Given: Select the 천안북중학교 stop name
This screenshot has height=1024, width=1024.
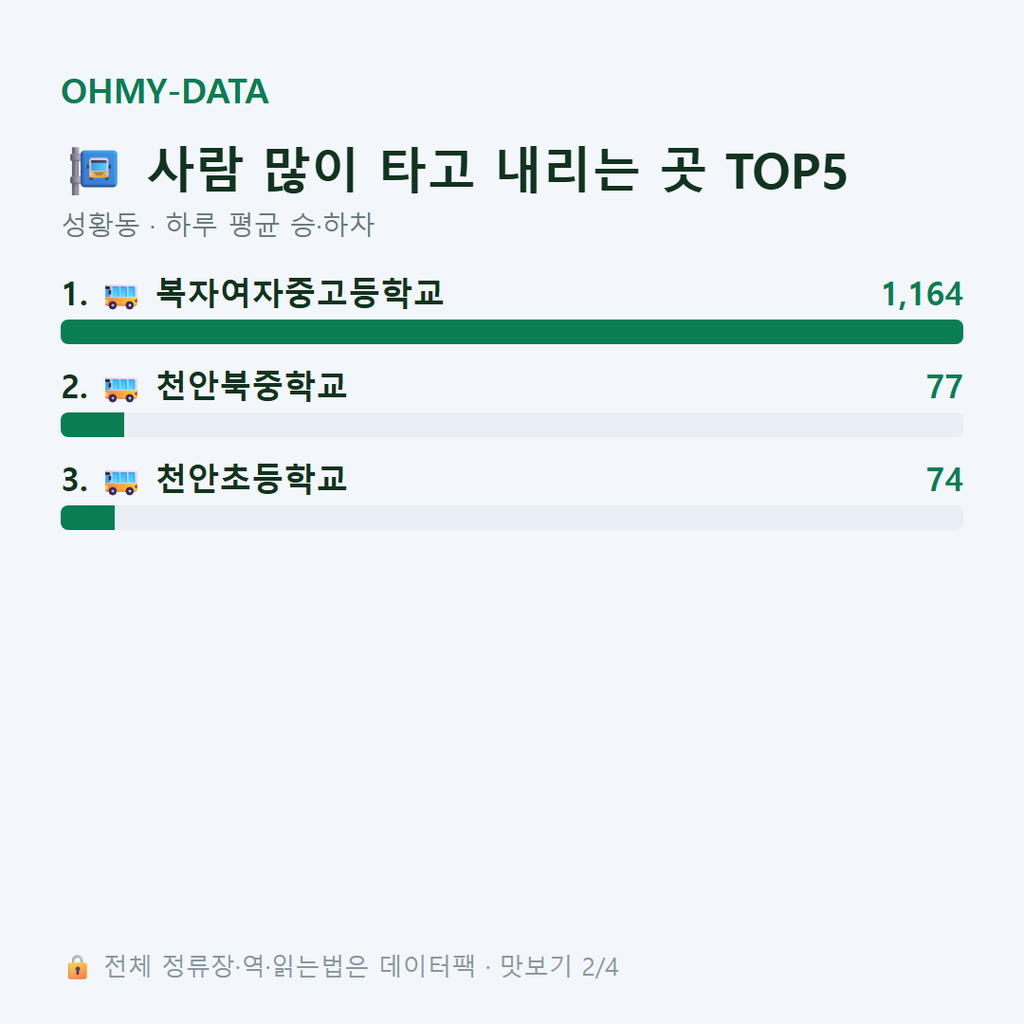Looking at the screenshot, I should point(251,385).
